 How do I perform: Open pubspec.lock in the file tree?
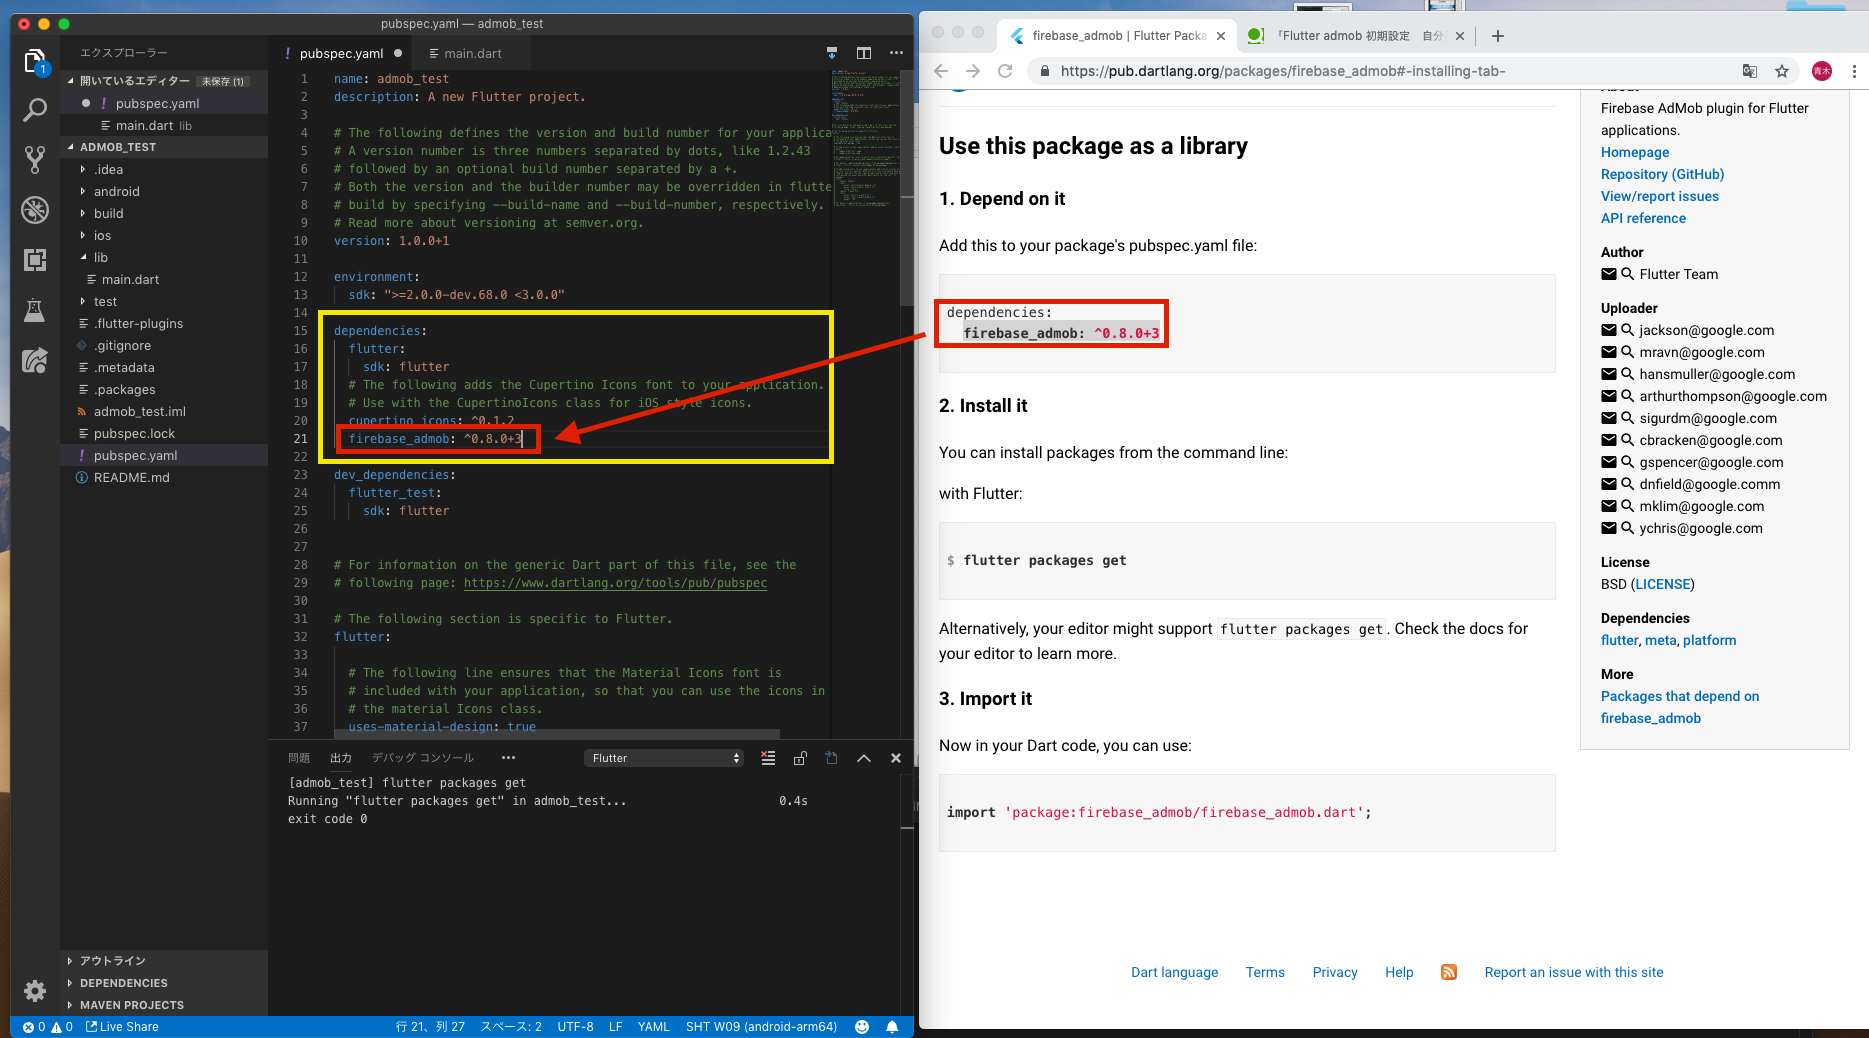coord(134,434)
